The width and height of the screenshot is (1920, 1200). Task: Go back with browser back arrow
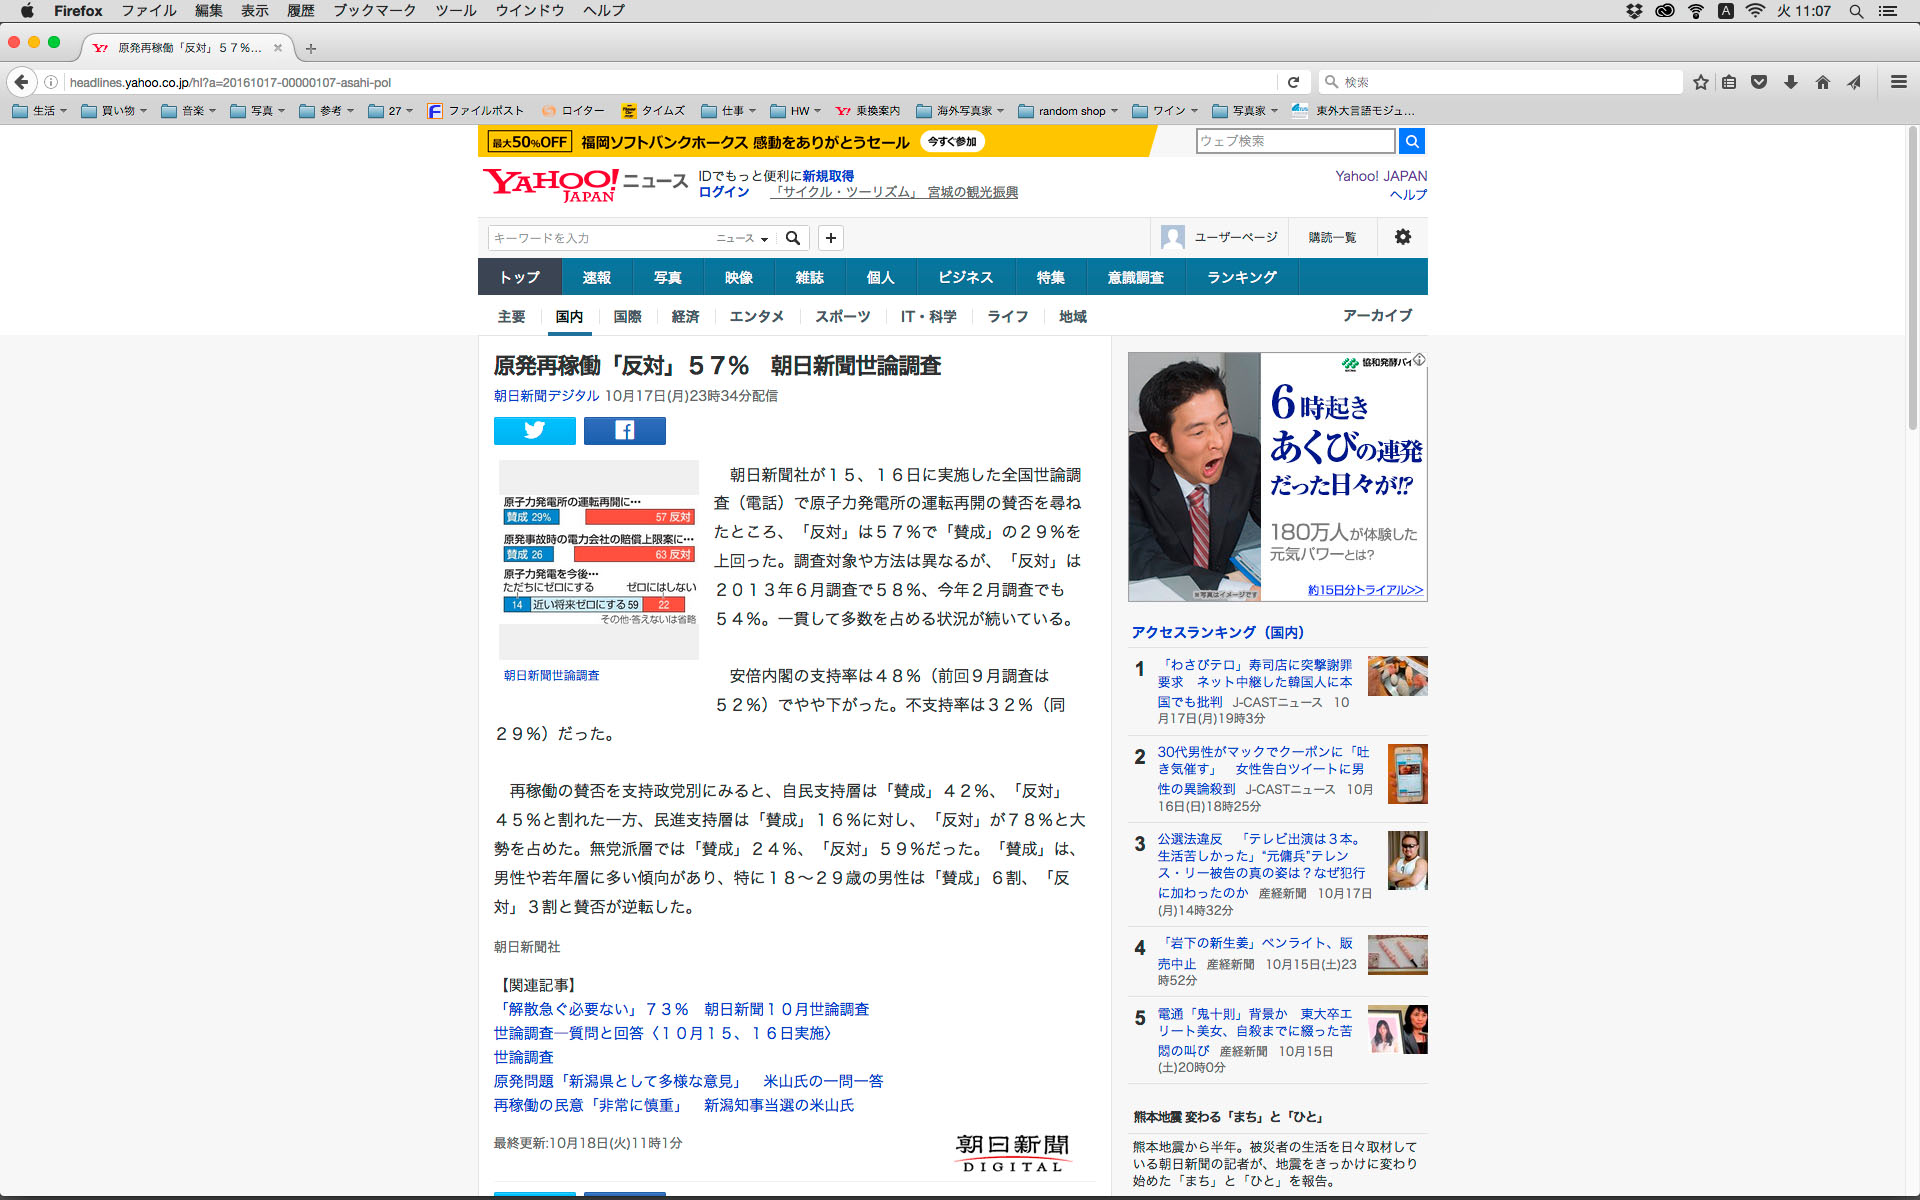pyautogui.click(x=22, y=82)
